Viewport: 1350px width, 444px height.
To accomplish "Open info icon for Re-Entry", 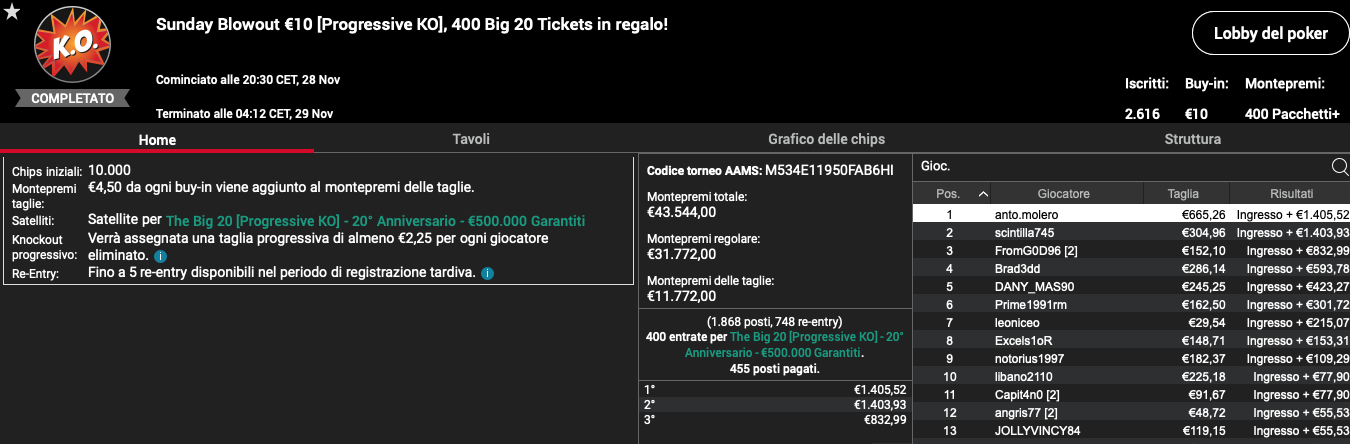I will coord(487,273).
